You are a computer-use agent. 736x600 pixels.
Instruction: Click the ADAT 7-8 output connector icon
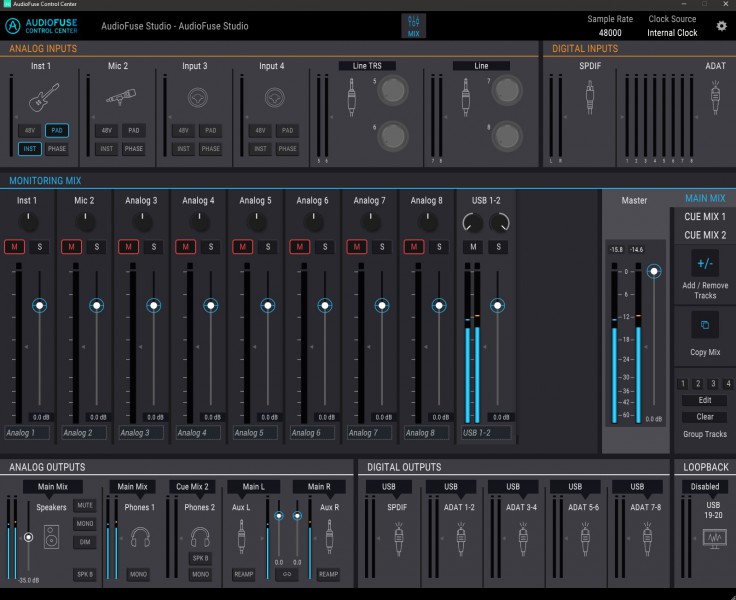pos(647,539)
